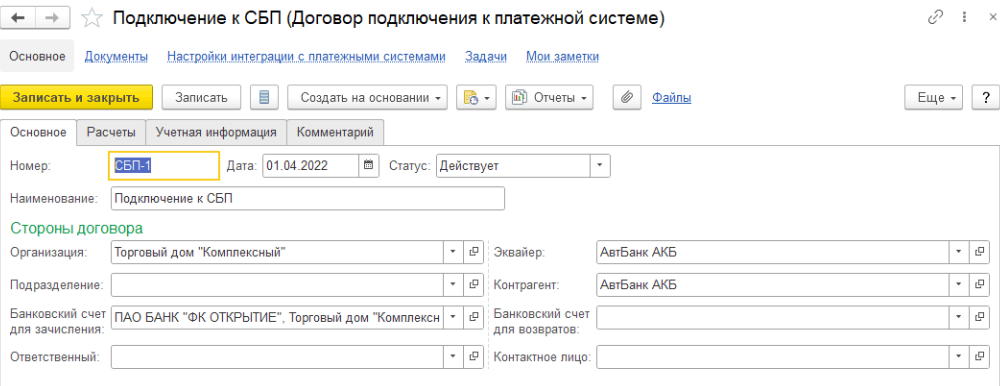This screenshot has height=386, width=1000.
Task: Click the empty Ответственный input field
Action: click(277, 357)
